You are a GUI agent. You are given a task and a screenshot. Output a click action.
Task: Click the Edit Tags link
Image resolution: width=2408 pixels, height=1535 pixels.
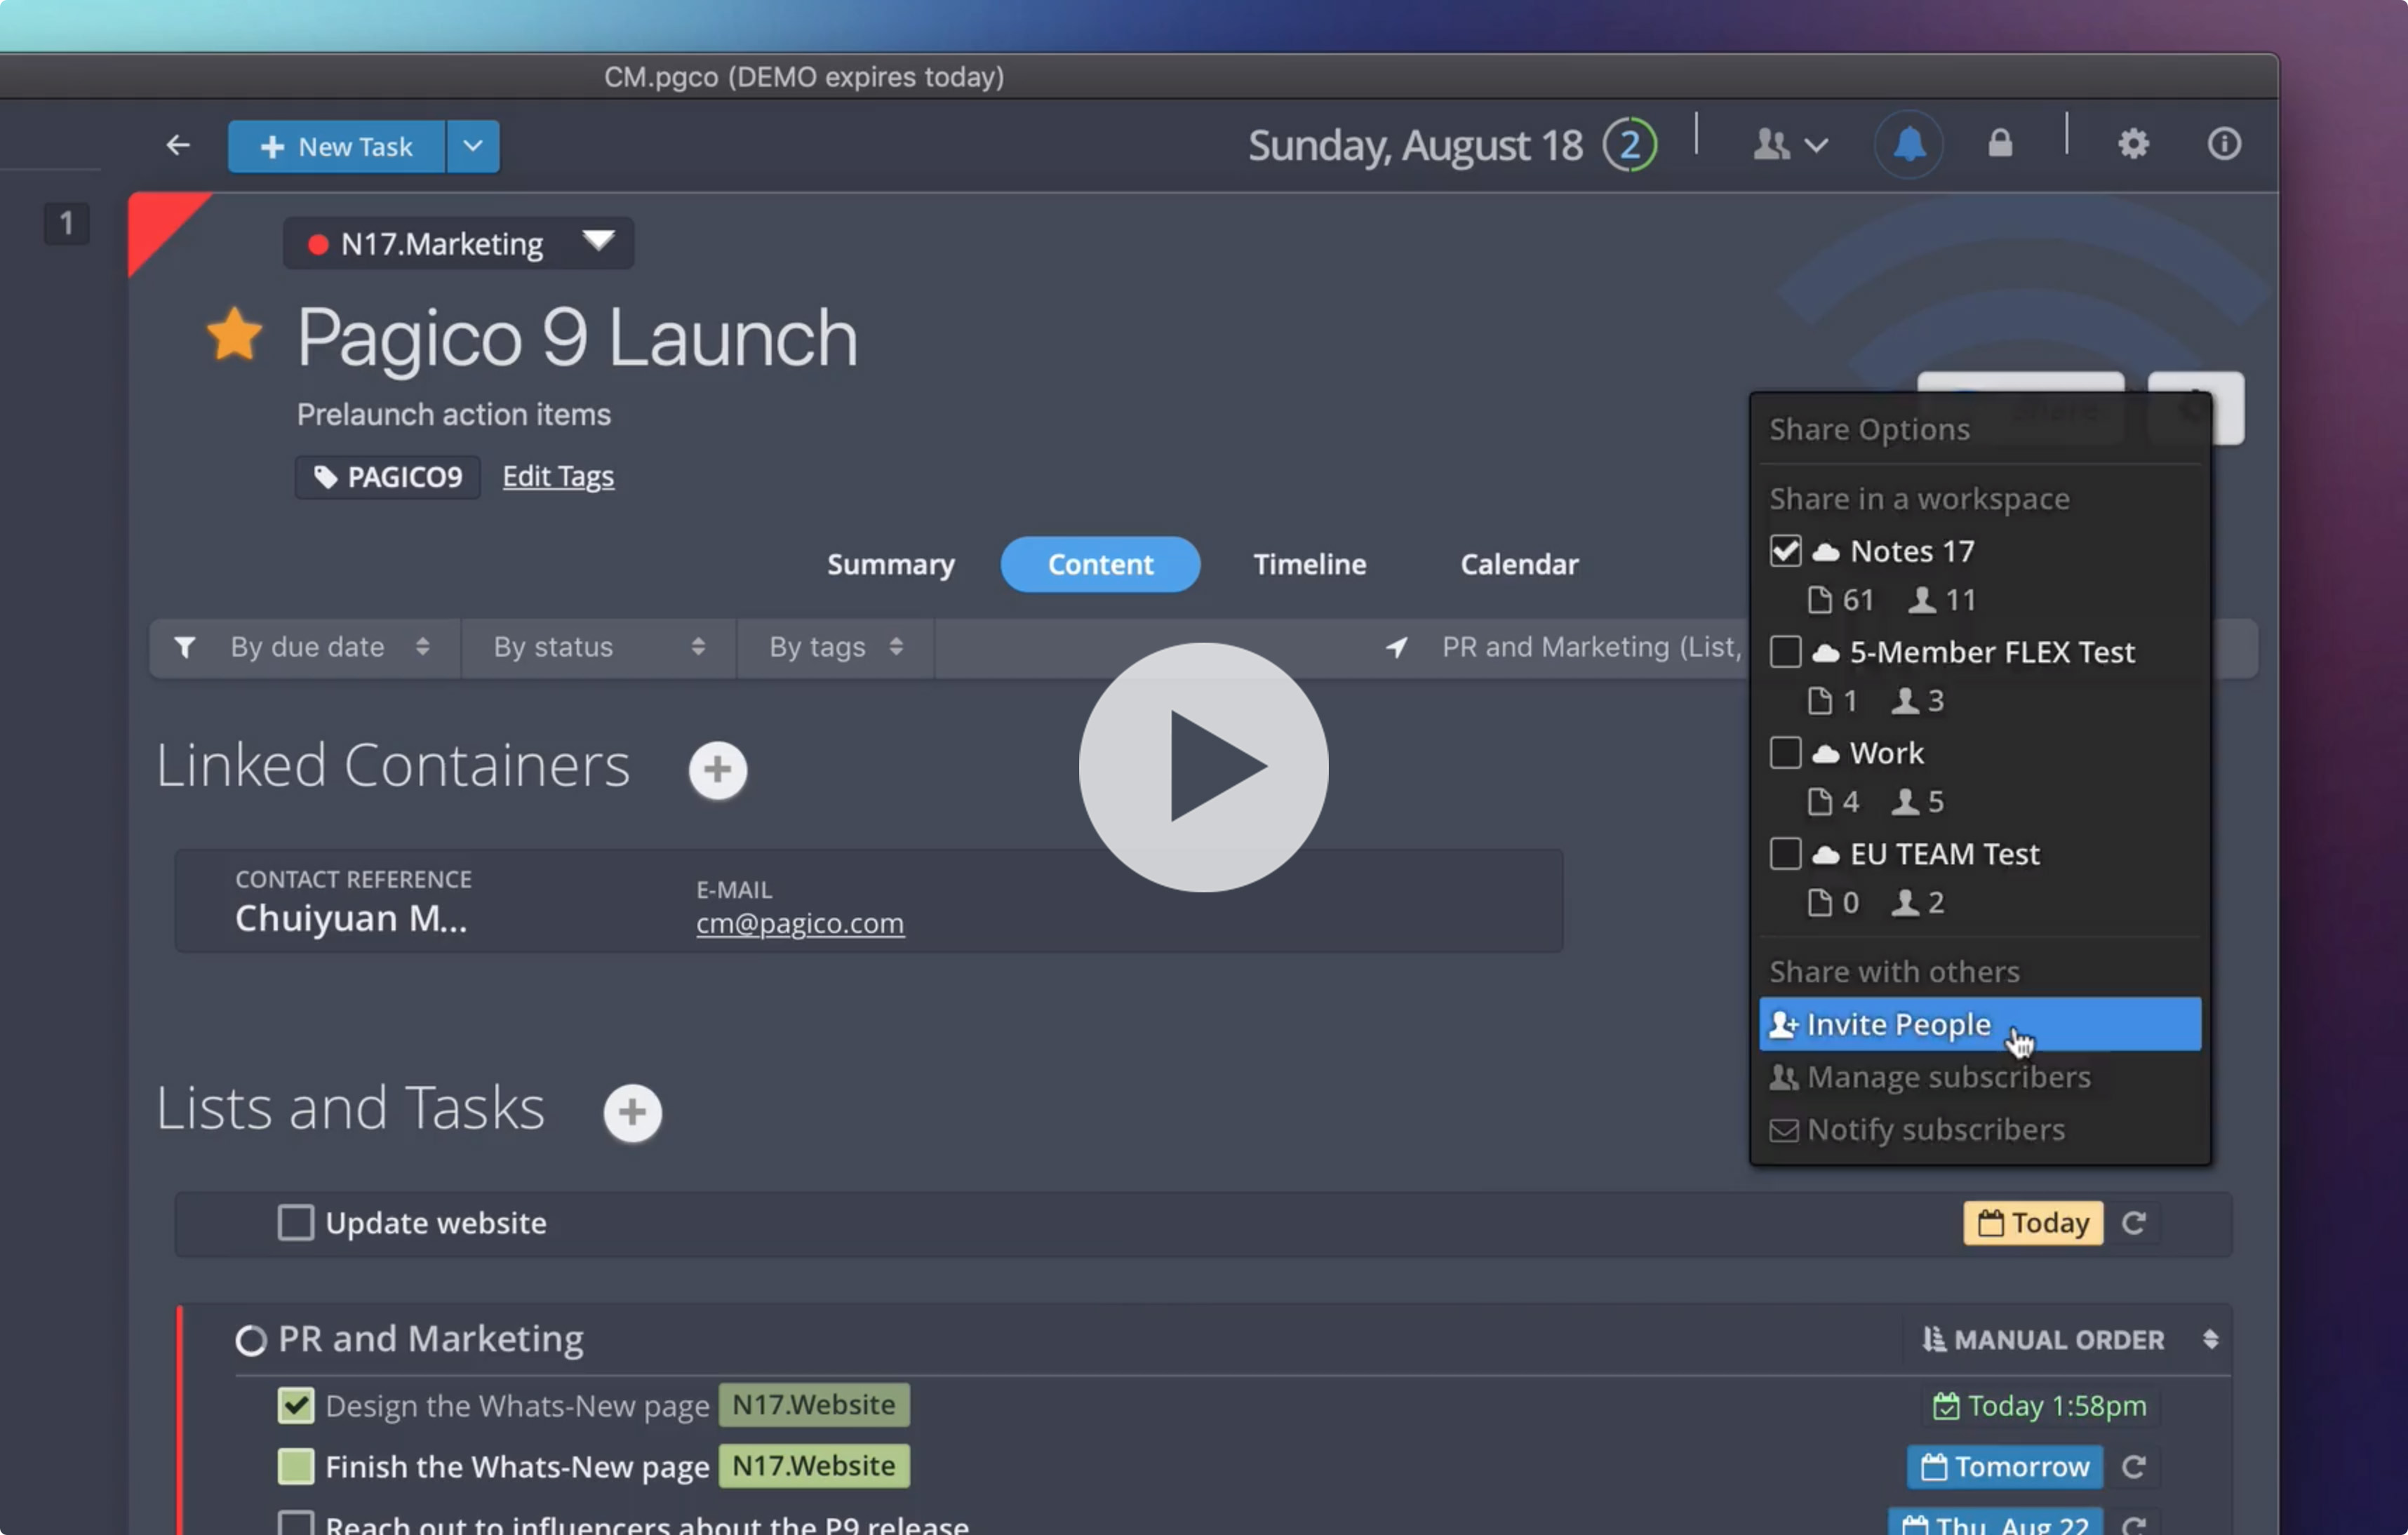pyautogui.click(x=558, y=476)
